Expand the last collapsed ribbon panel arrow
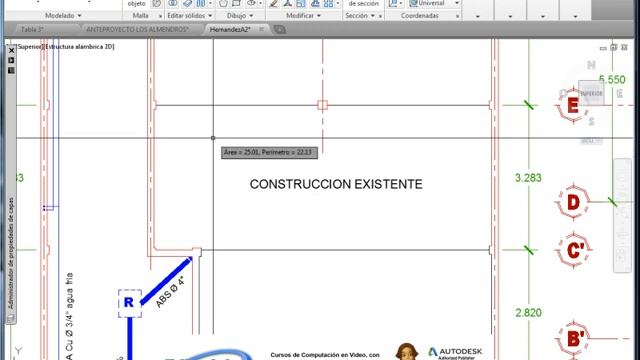The height and width of the screenshot is (360, 640). click(575, 16)
